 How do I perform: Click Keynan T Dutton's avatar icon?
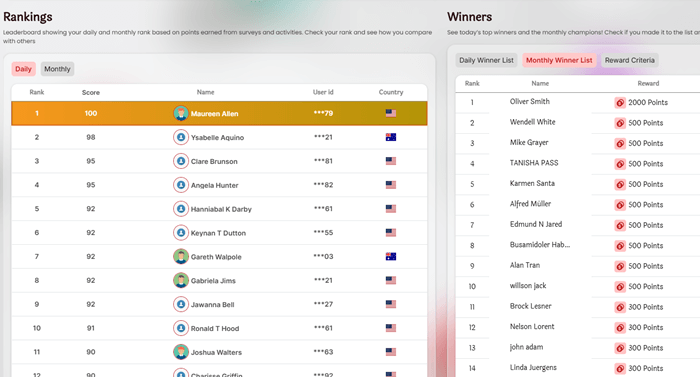point(181,232)
